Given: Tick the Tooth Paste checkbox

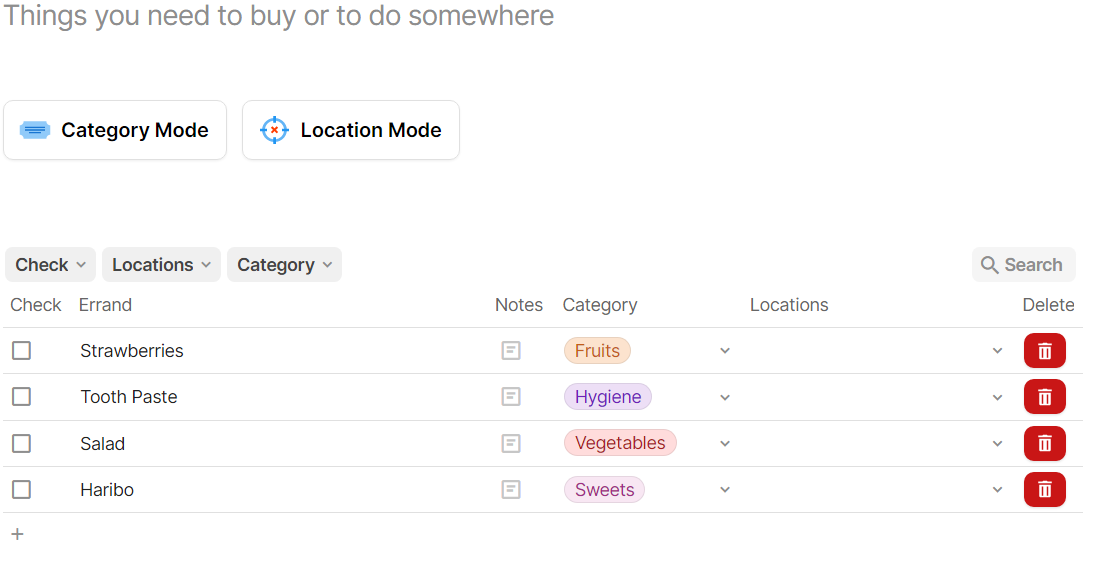Looking at the screenshot, I should click(x=21, y=397).
